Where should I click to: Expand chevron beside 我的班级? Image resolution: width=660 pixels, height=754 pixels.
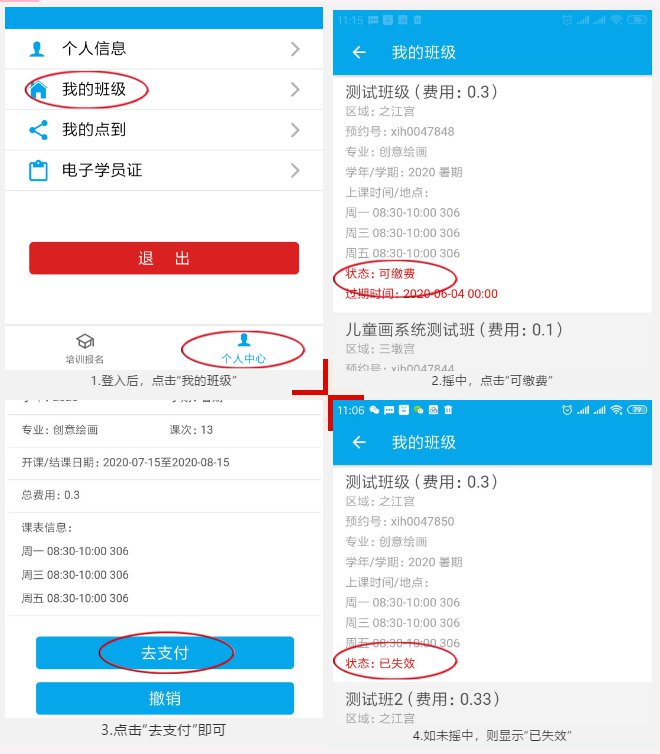[296, 89]
